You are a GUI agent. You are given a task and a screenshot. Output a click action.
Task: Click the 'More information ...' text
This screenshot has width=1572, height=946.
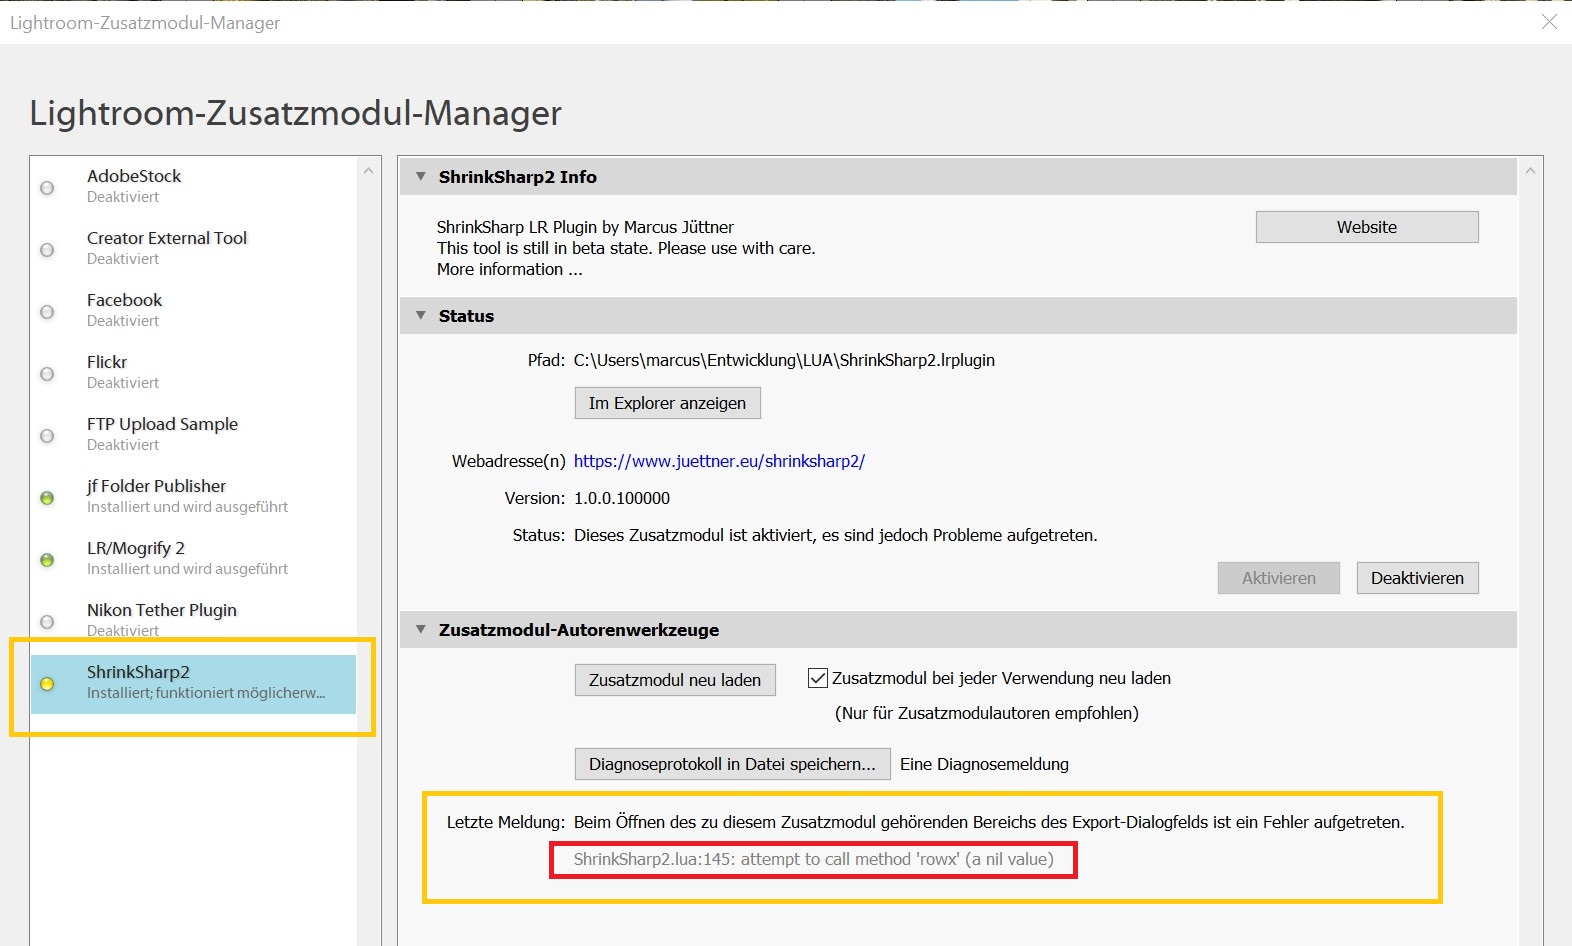(x=509, y=269)
